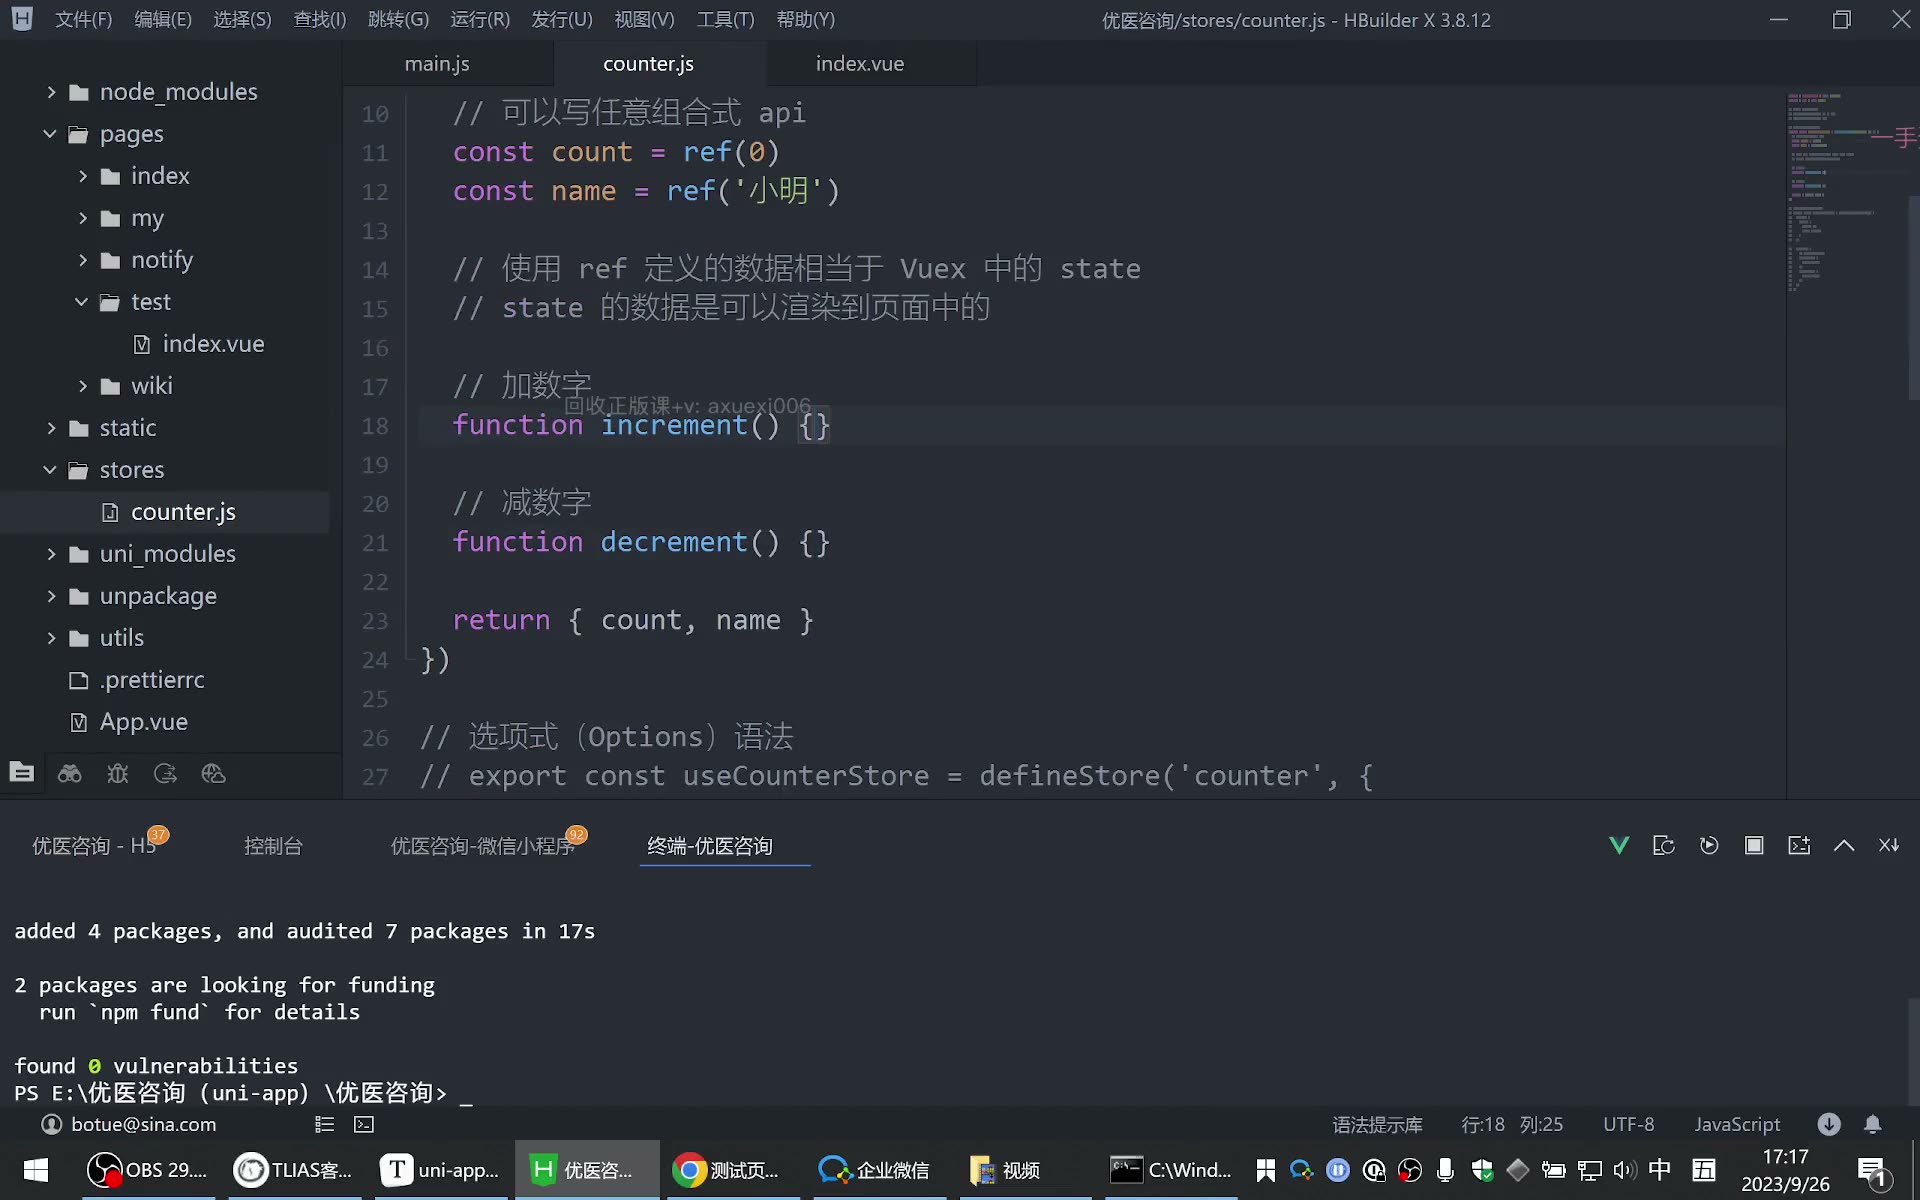The height and width of the screenshot is (1200, 1920).
Task: Toggle the terminal icon in status bar
Action: click(364, 1125)
